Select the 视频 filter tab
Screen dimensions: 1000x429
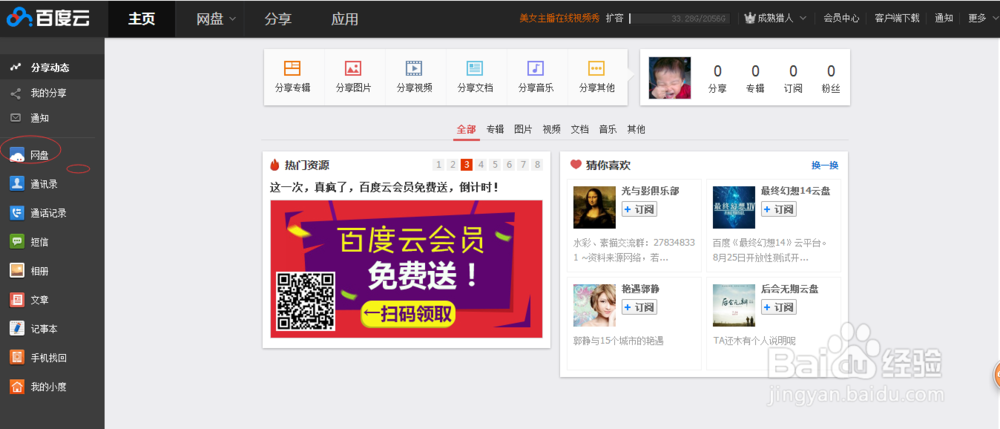[552, 129]
